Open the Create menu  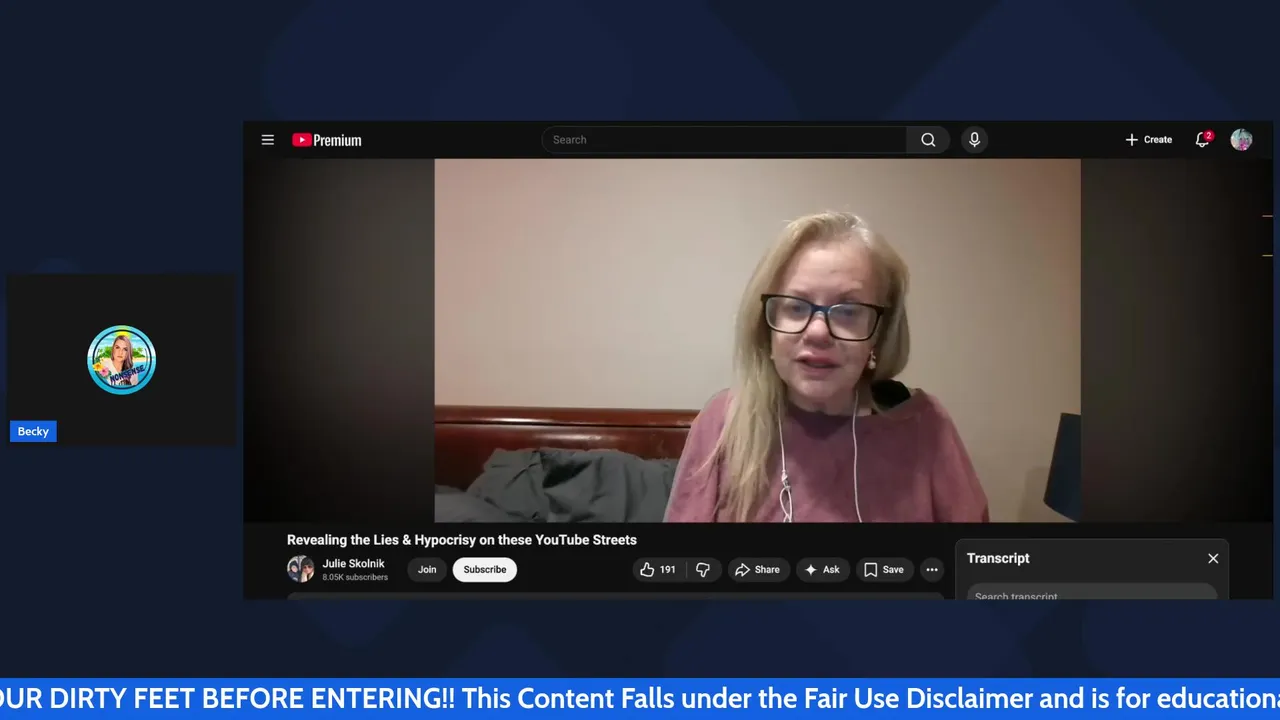tap(1148, 140)
